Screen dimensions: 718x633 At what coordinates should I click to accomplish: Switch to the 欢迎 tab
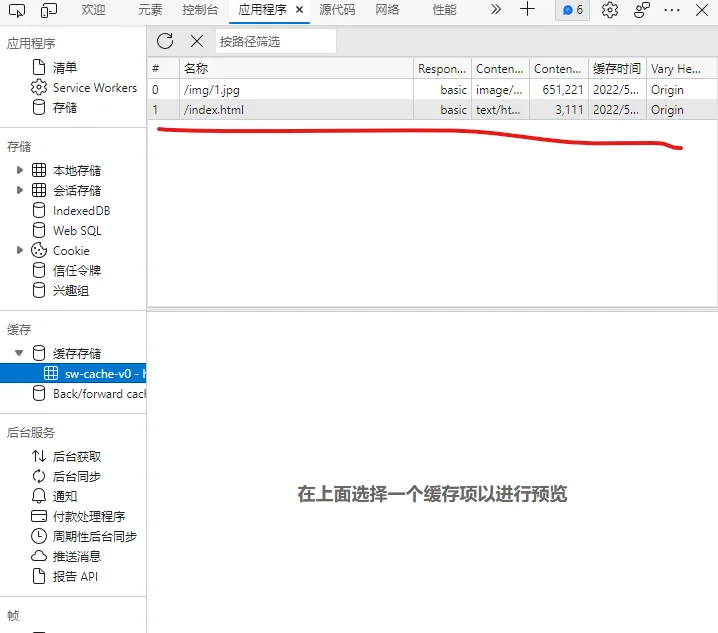tap(93, 10)
